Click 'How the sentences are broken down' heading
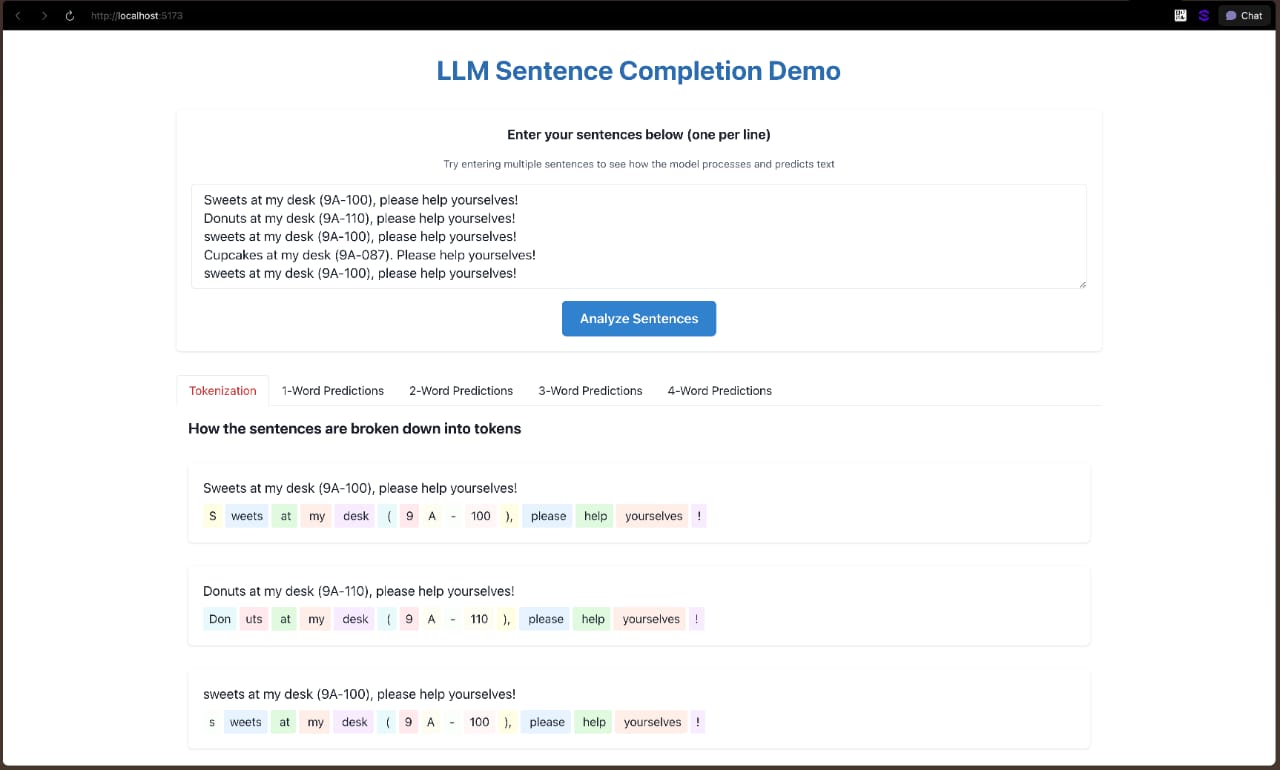The height and width of the screenshot is (770, 1280). (x=354, y=428)
